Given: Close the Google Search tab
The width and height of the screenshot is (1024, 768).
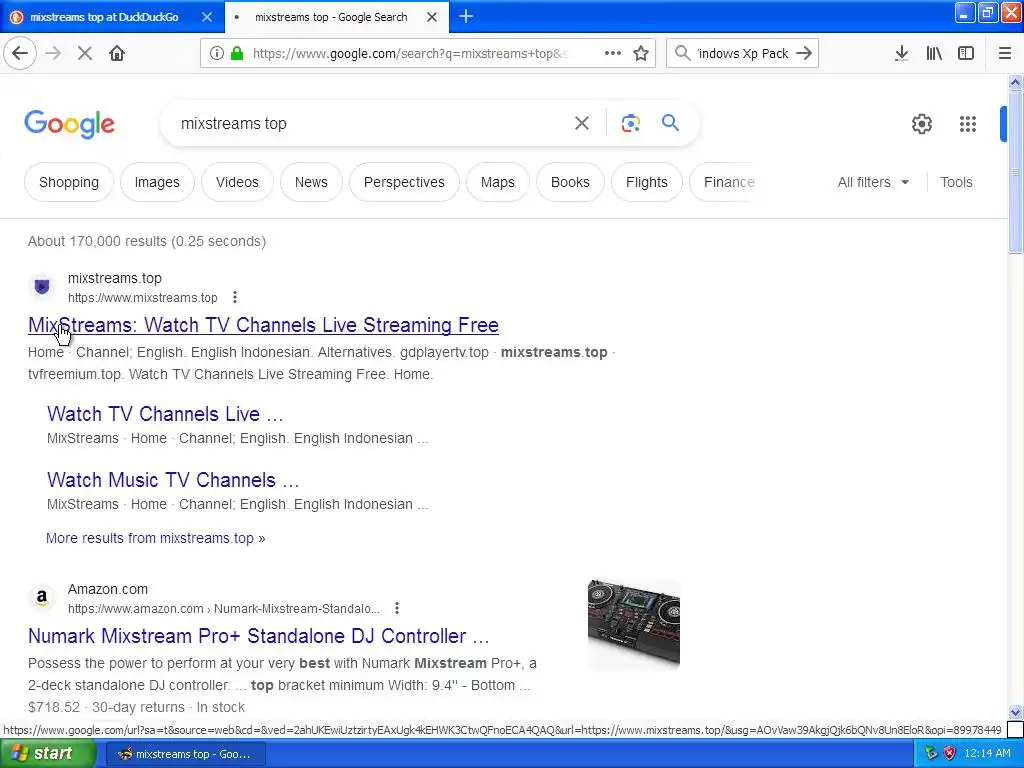Looking at the screenshot, I should 432,17.
